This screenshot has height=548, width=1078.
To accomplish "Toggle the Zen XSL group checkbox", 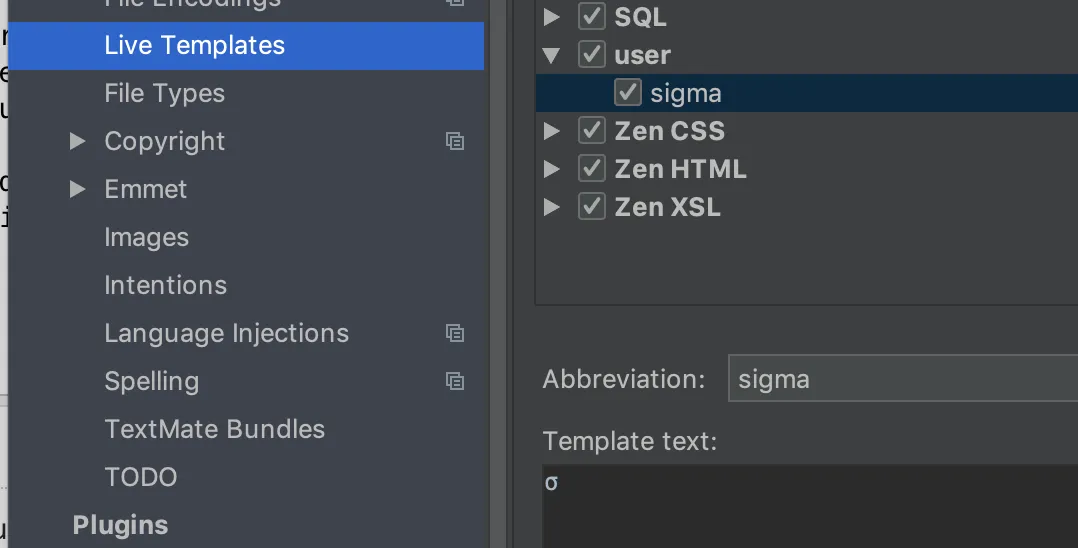I will (592, 207).
